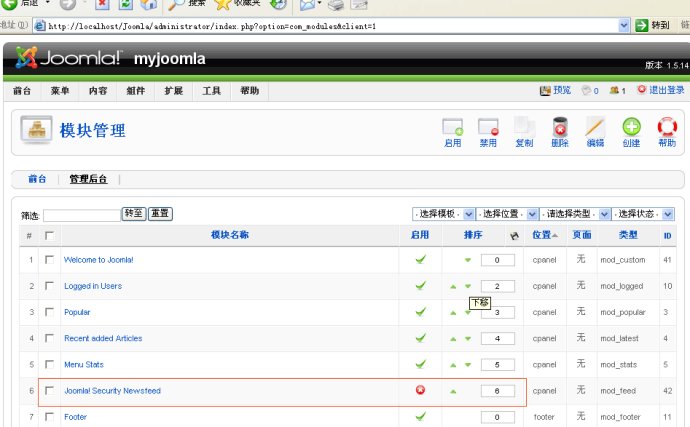Open the Welcome to Joomla! module link

99,260
